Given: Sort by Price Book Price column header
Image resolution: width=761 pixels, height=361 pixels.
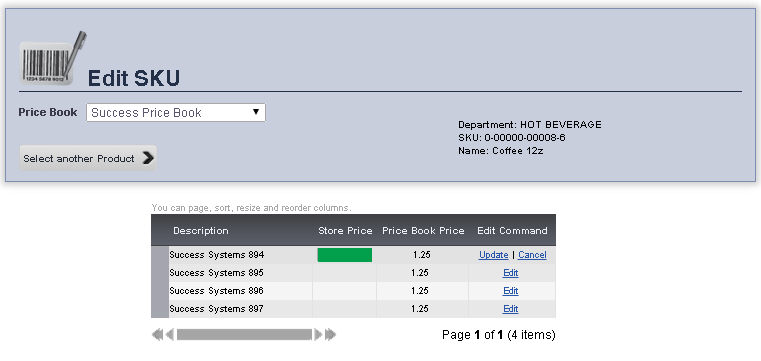Looking at the screenshot, I should click(423, 230).
